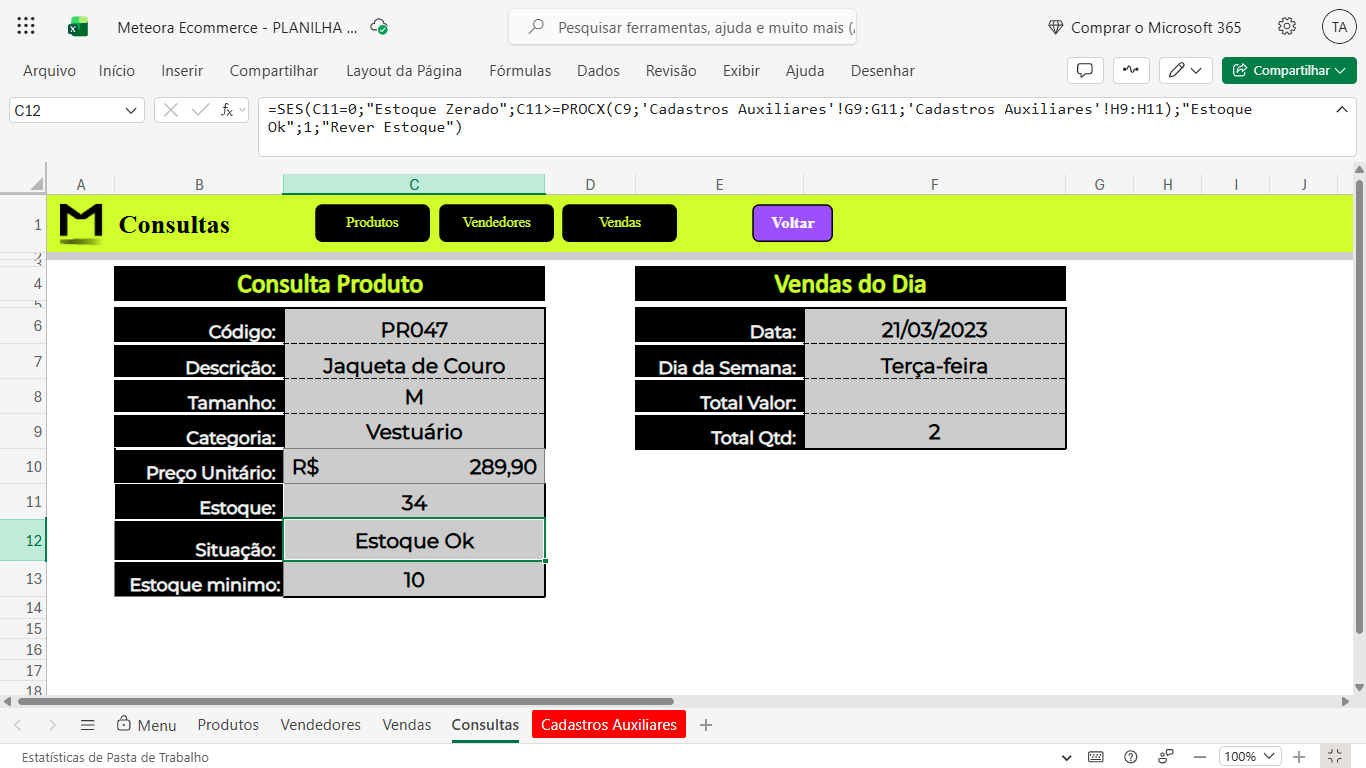Click the search tools input box
Image resolution: width=1366 pixels, height=768 pixels.
pos(682,28)
